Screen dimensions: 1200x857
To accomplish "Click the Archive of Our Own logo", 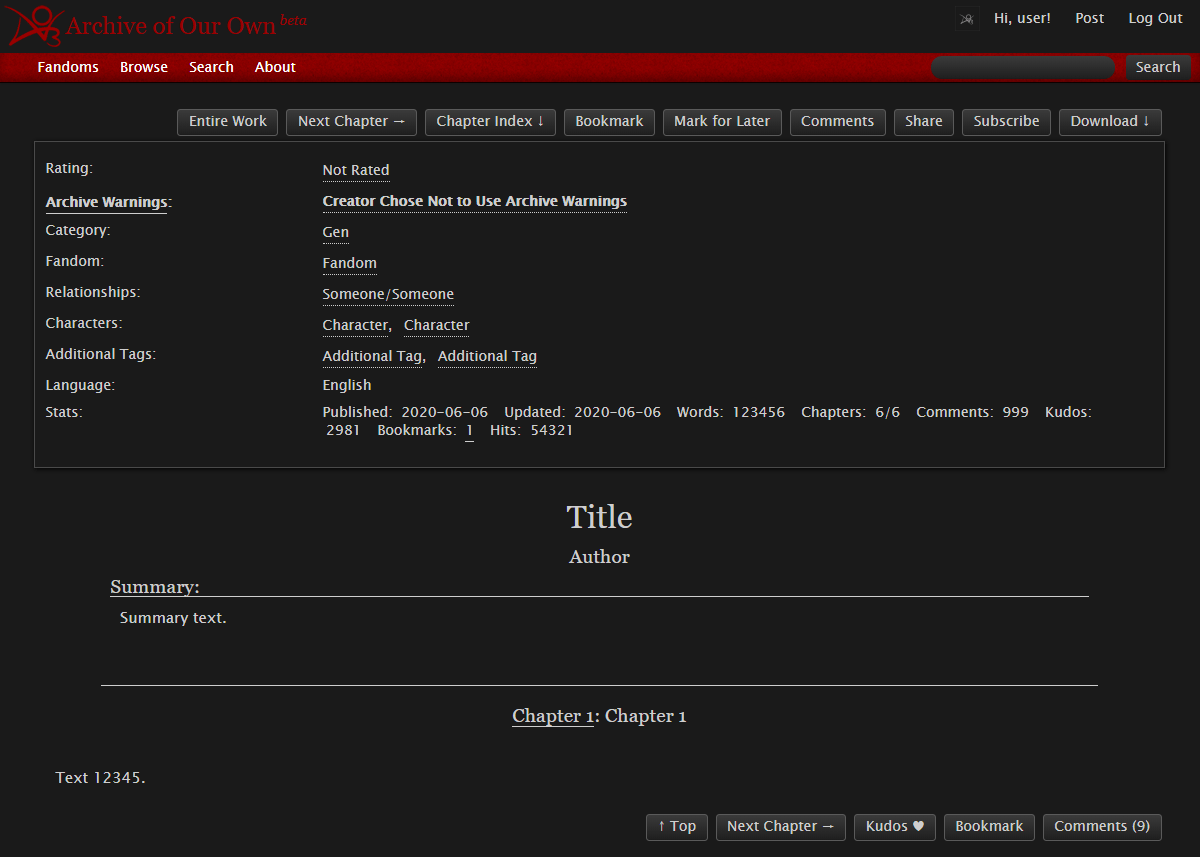I will click(150, 25).
